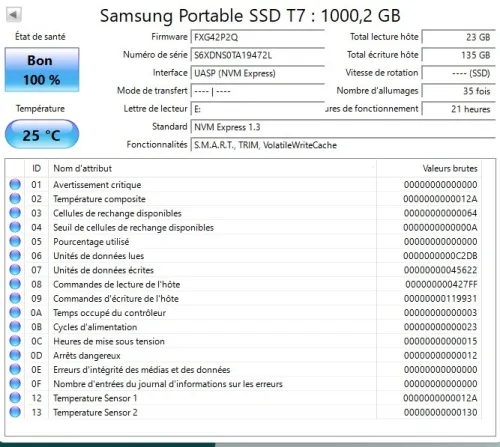Select attribute name Avertissement critique
The image size is (500, 447).
[97, 185]
